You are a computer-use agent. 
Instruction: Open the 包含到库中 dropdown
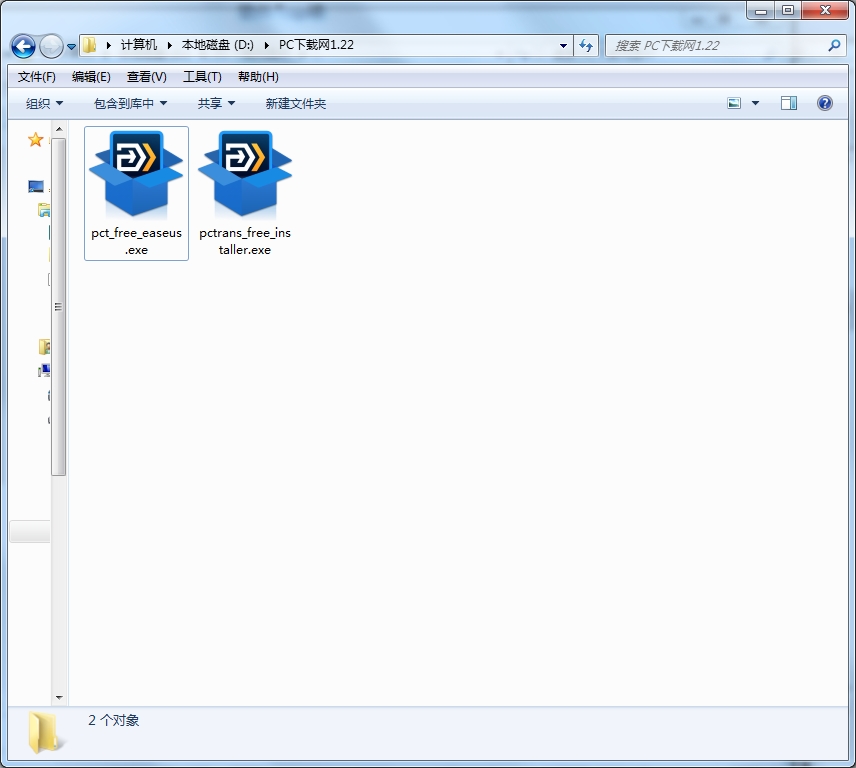pyautogui.click(x=130, y=103)
